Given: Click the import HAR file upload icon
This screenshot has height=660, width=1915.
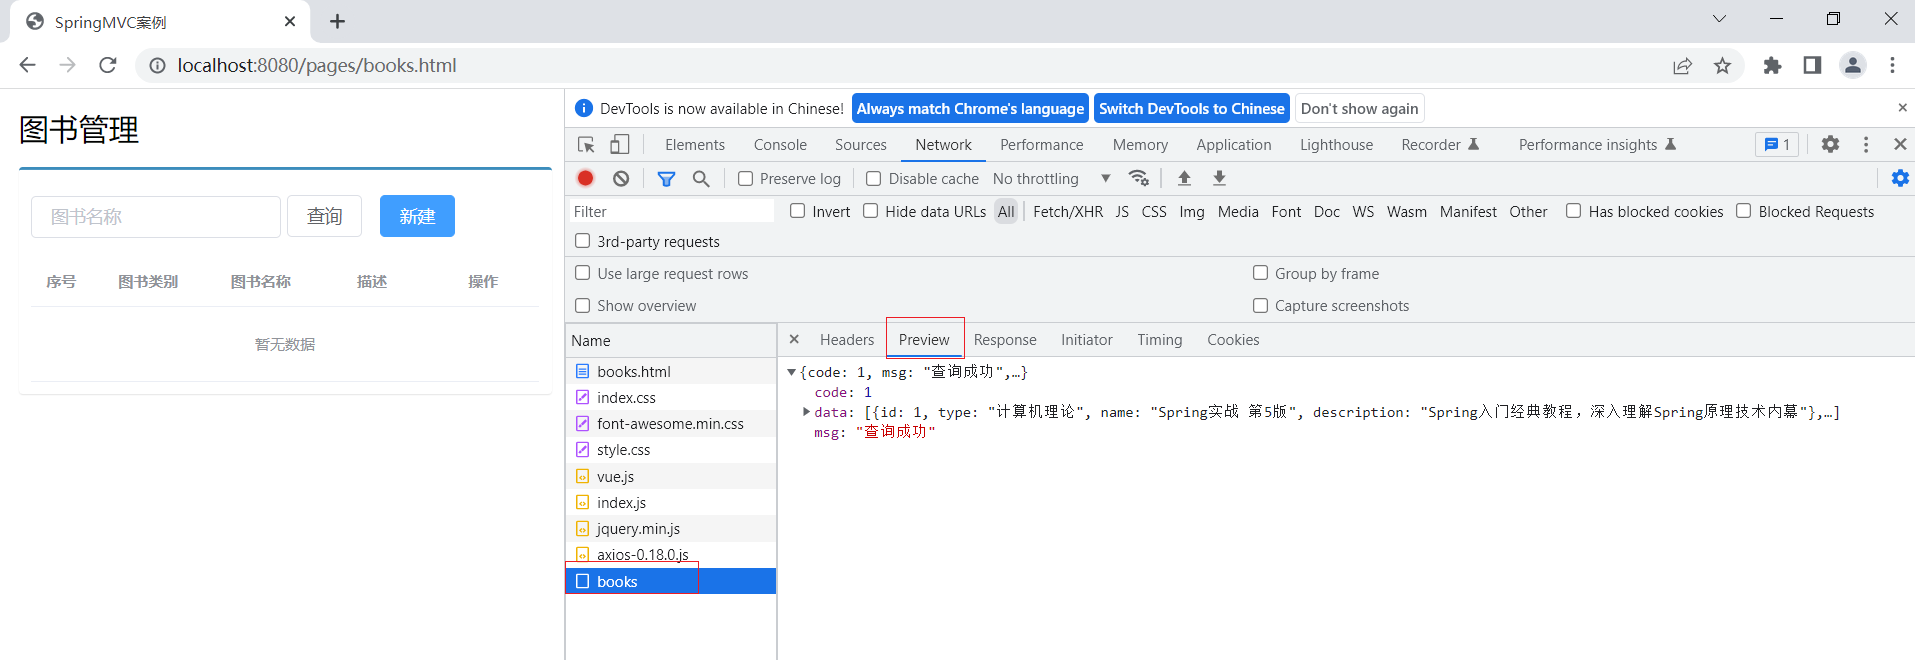Looking at the screenshot, I should pos(1184,178).
